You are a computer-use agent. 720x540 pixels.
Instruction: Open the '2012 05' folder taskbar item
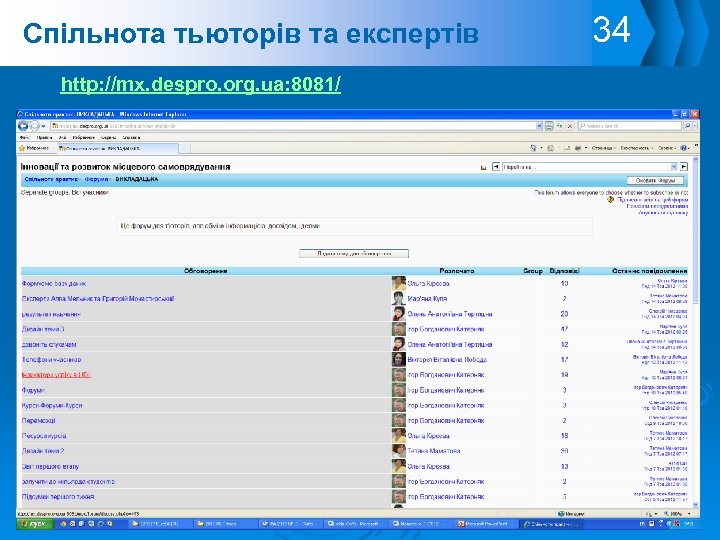pyautogui.click(x=225, y=523)
